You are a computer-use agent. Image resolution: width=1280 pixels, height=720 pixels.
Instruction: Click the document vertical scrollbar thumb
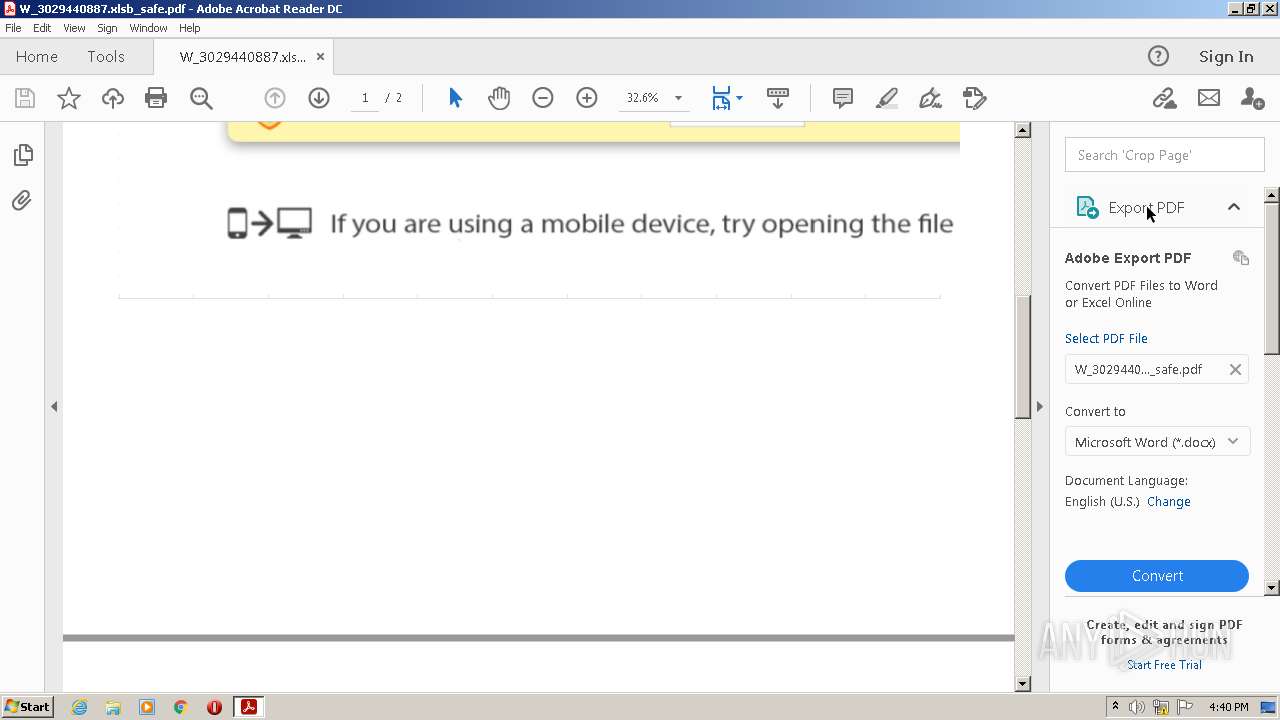(1022, 358)
